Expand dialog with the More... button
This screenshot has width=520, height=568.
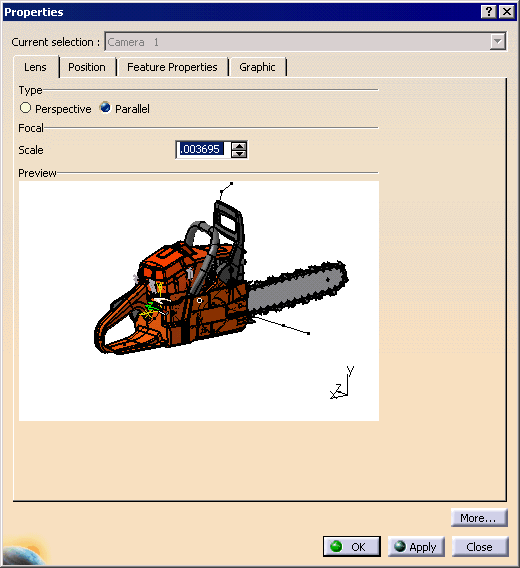tap(479, 518)
